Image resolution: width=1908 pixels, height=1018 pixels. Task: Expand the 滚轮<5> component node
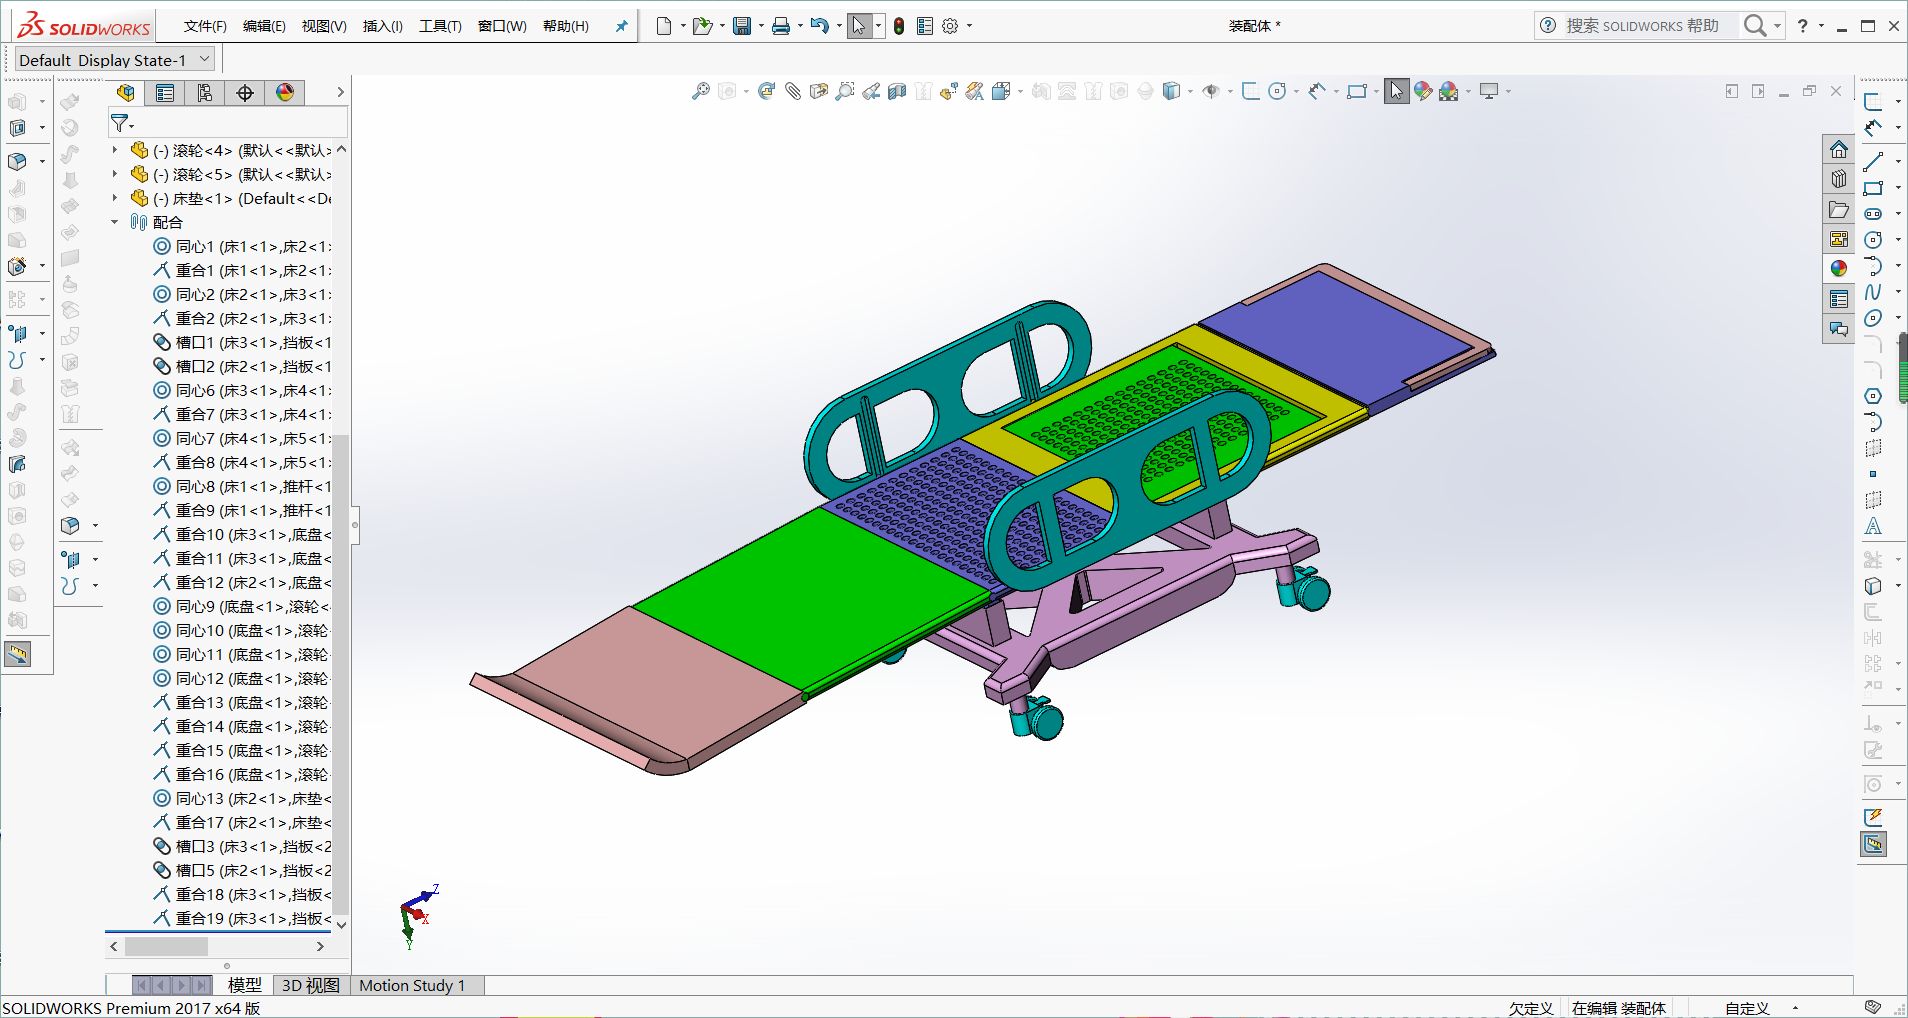[x=115, y=174]
